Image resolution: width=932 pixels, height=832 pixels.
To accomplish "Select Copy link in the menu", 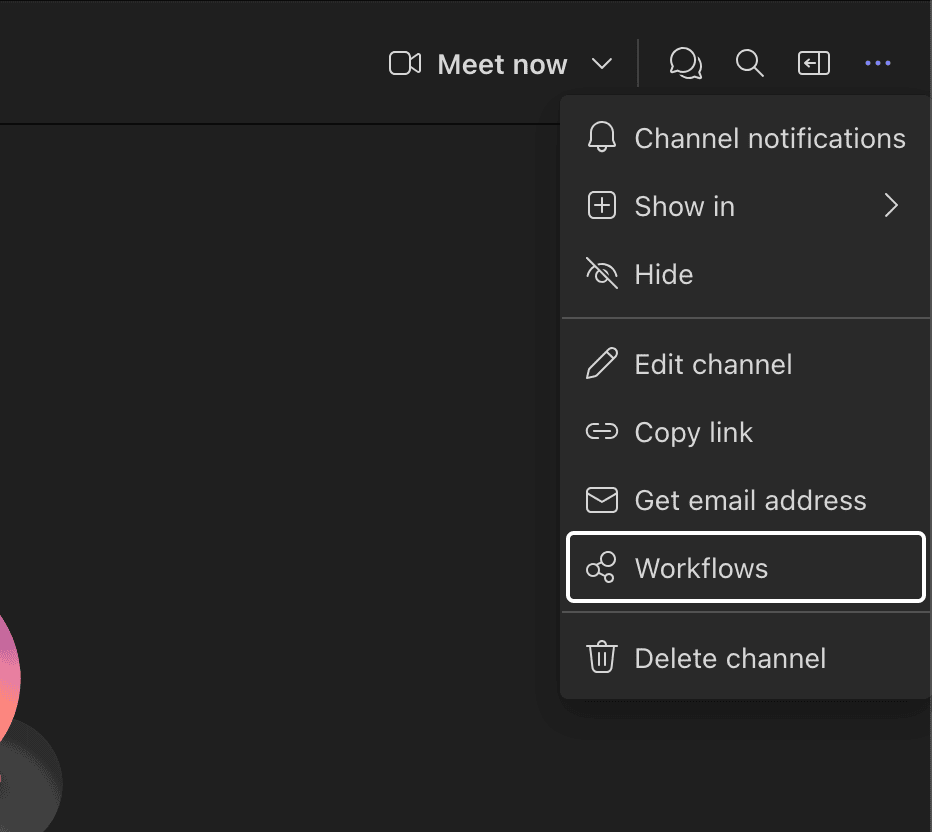I will coord(693,432).
